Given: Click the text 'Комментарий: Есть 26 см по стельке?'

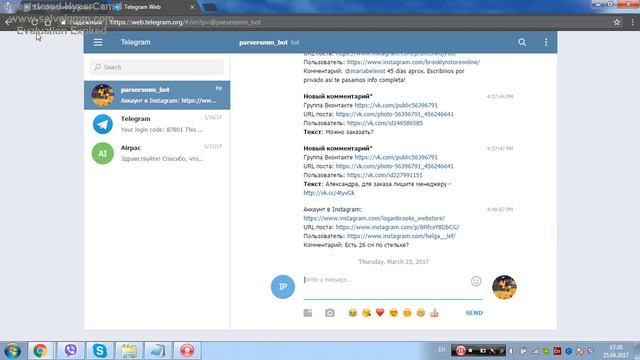Looking at the screenshot, I should pyautogui.click(x=356, y=245).
